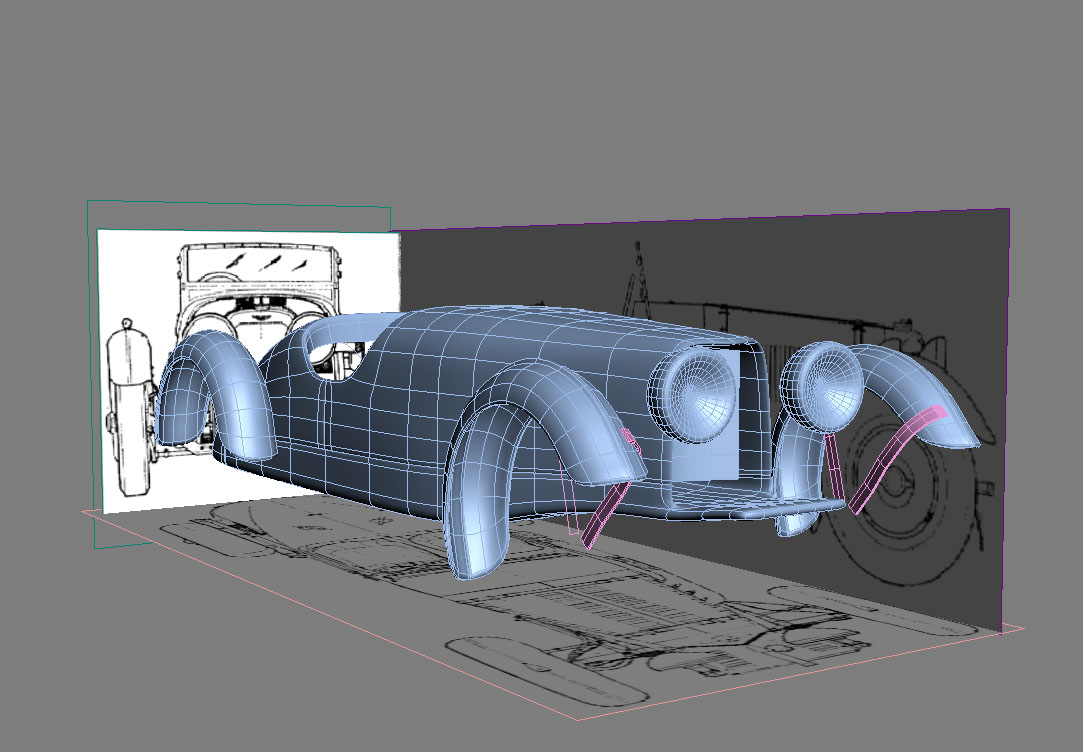The image size is (1083, 752).
Task: Select the headlight attached beside the grille
Action: coord(693,395)
